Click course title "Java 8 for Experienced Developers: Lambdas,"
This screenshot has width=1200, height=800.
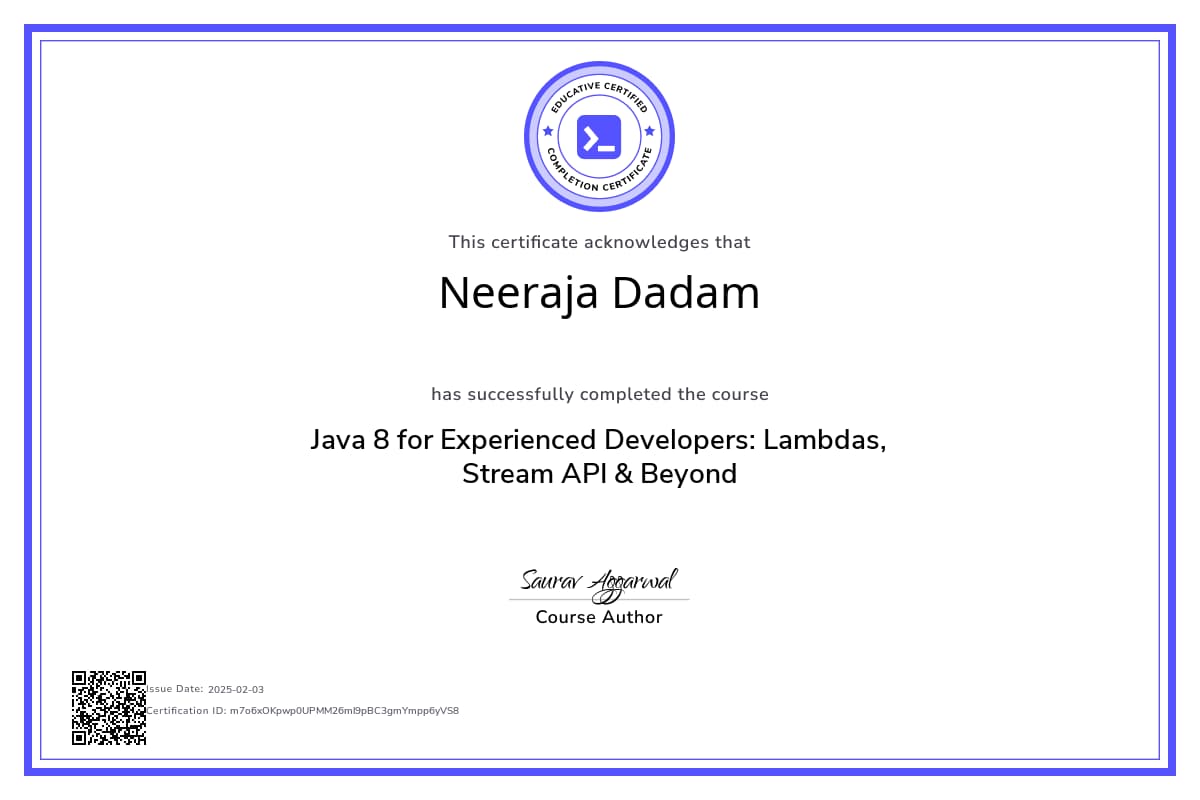coord(598,440)
